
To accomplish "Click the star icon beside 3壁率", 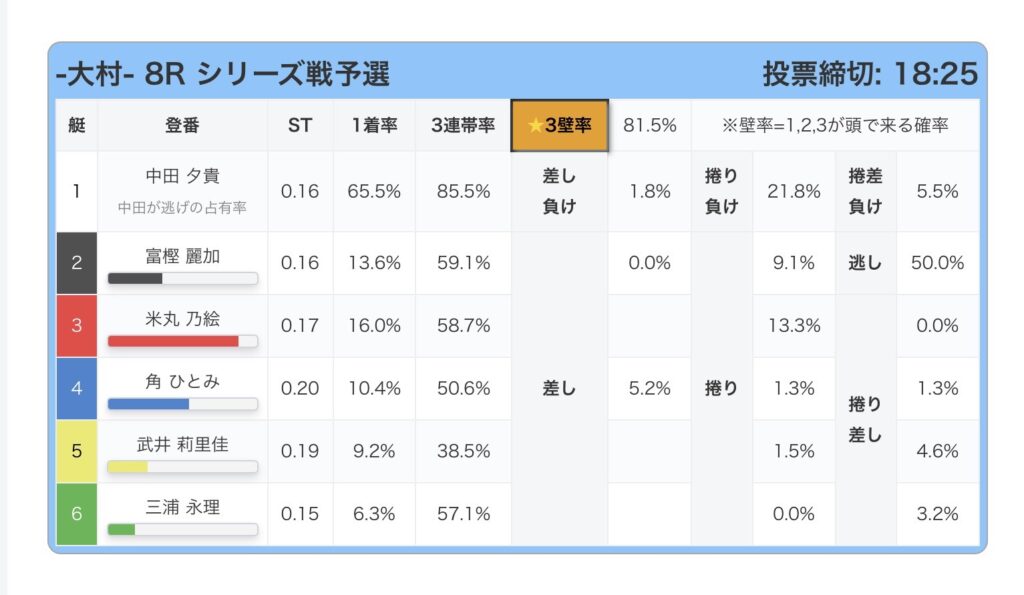I will [x=536, y=126].
